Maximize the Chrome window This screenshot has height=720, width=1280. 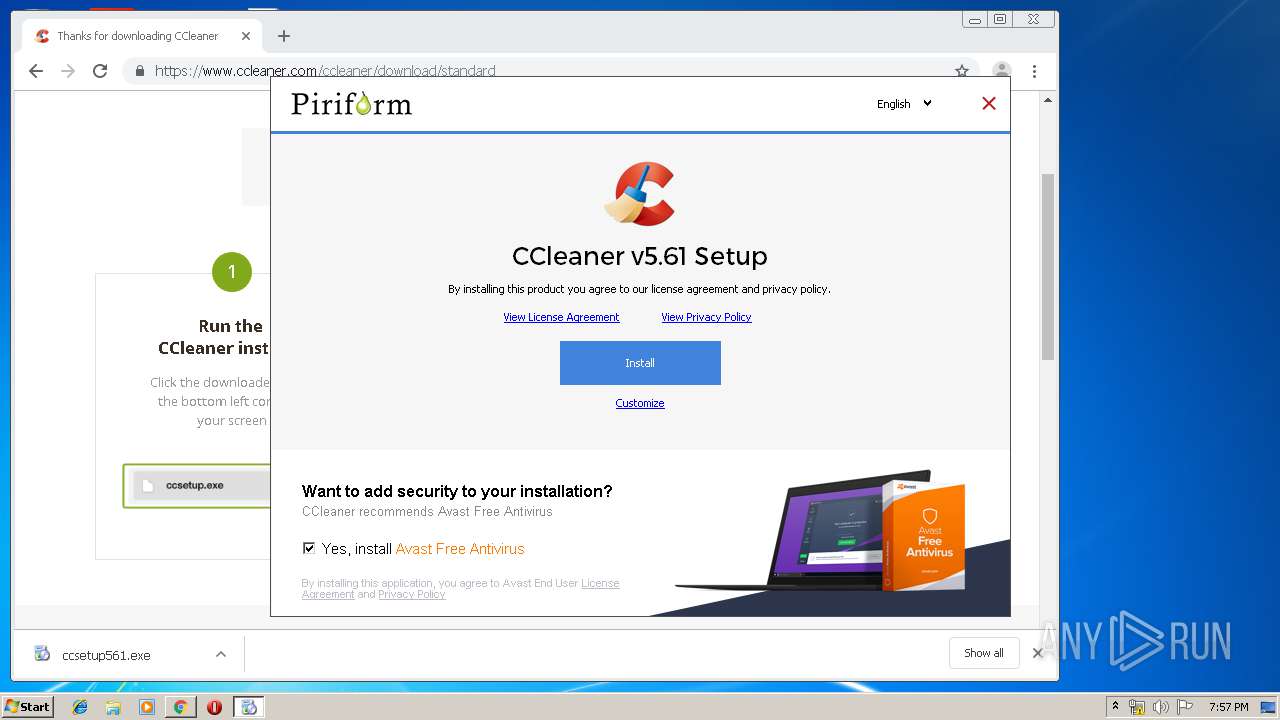pyautogui.click(x=999, y=19)
